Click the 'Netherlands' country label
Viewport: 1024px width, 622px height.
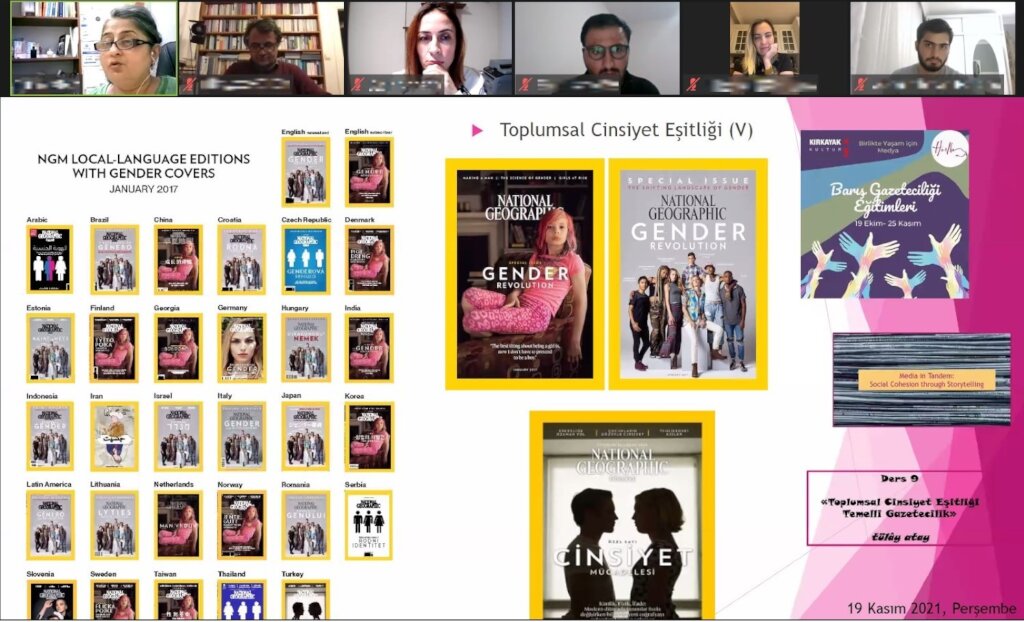(174, 484)
